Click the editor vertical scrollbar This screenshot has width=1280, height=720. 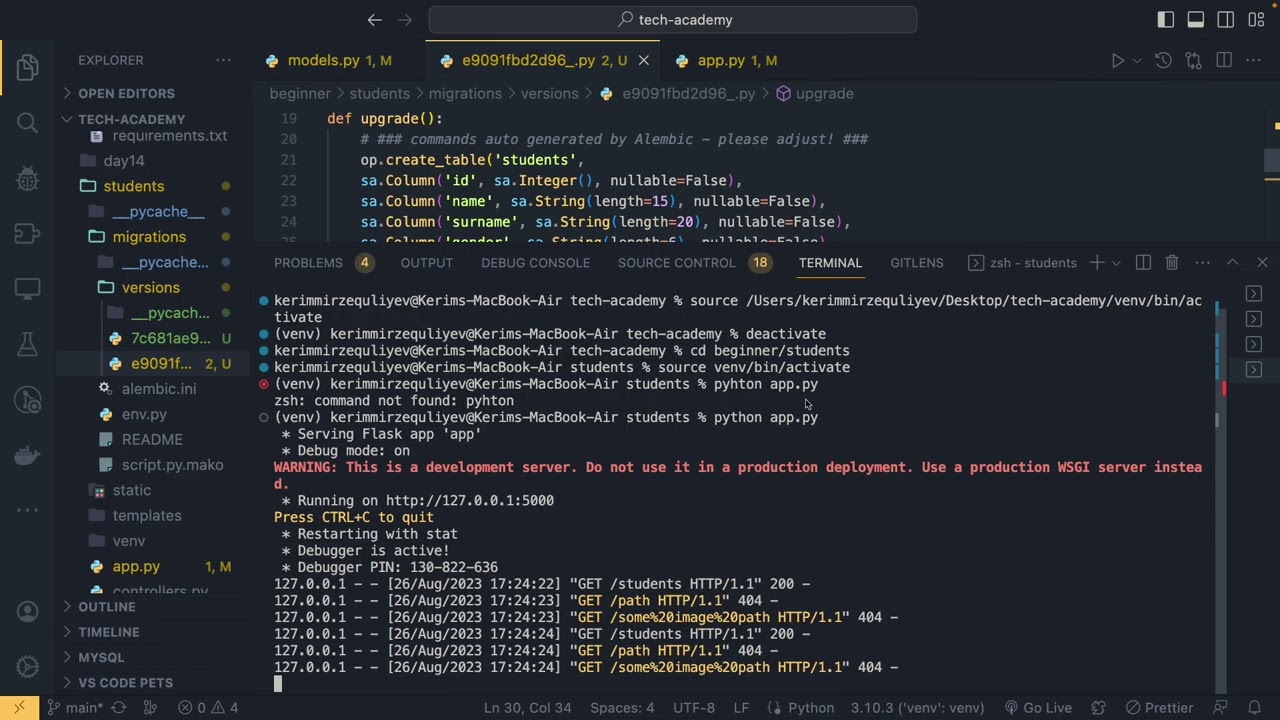pos(1272,160)
